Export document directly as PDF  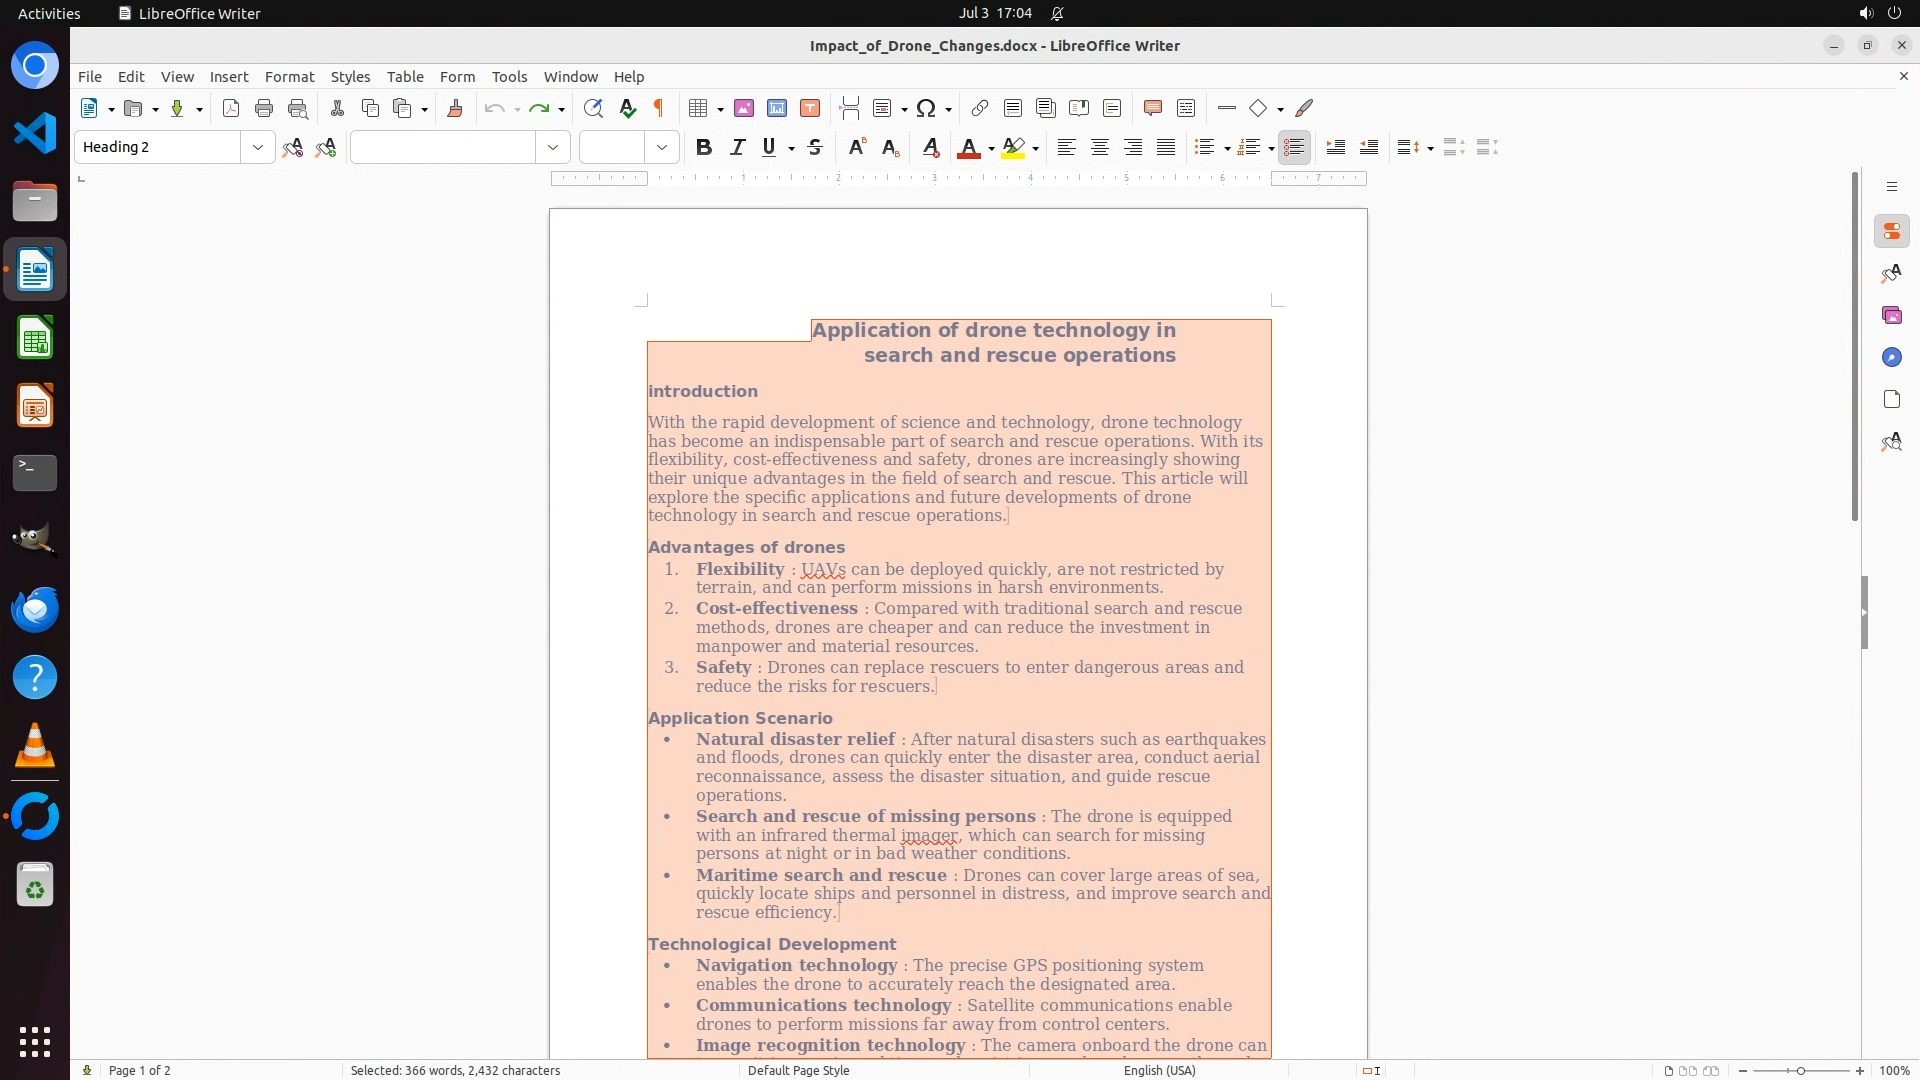click(x=231, y=108)
